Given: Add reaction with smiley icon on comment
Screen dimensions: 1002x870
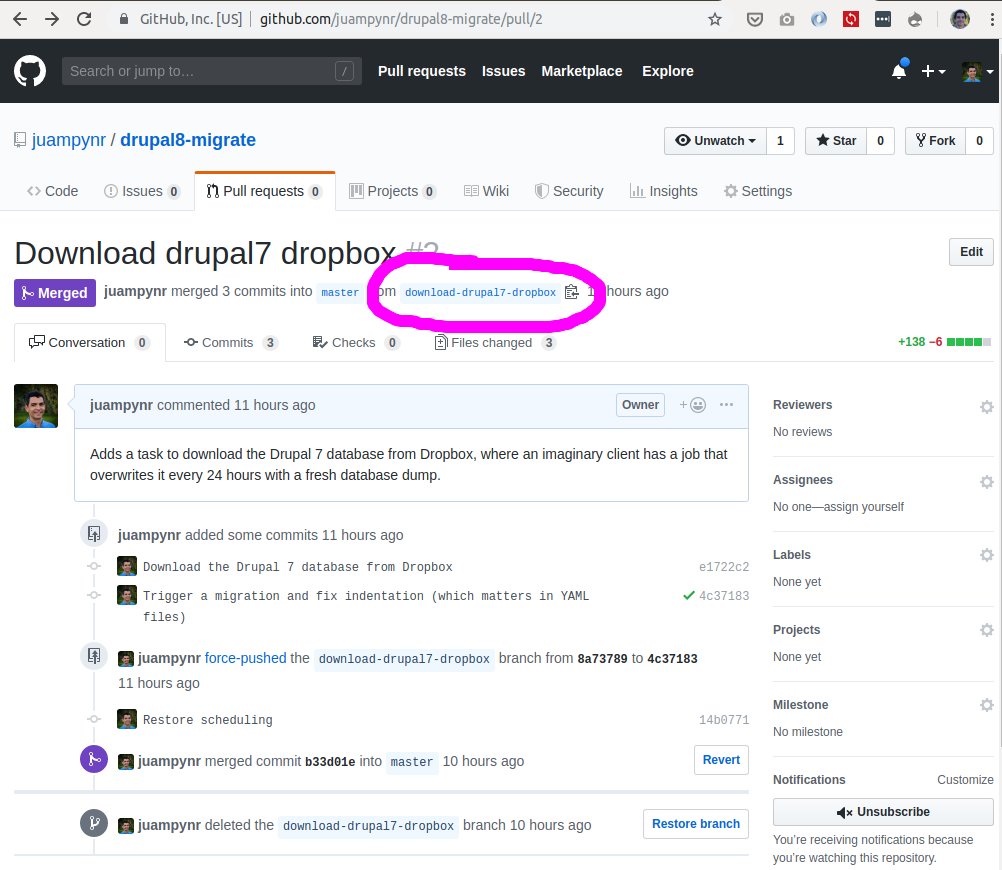Looking at the screenshot, I should pos(693,405).
